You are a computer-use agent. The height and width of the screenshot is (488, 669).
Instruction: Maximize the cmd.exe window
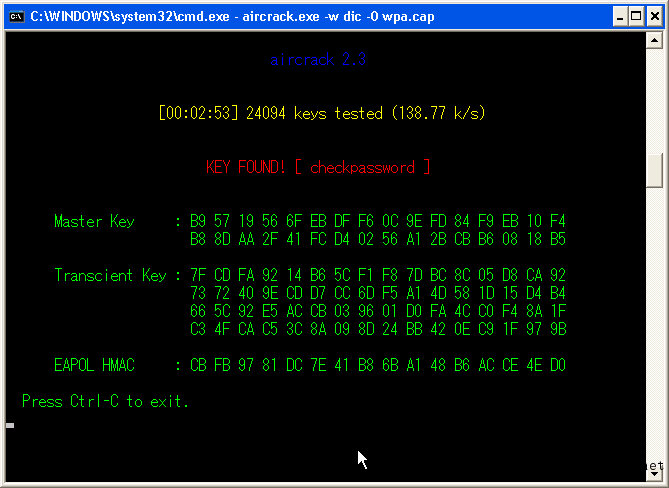[x=636, y=17]
